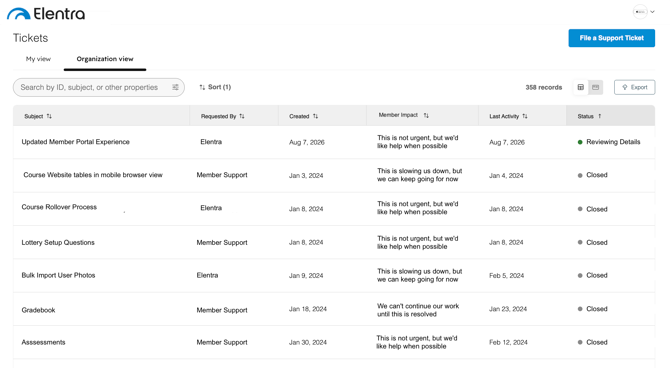Click Jan 23, 2024 last activity date
This screenshot has width=670, height=368.
pyautogui.click(x=508, y=309)
